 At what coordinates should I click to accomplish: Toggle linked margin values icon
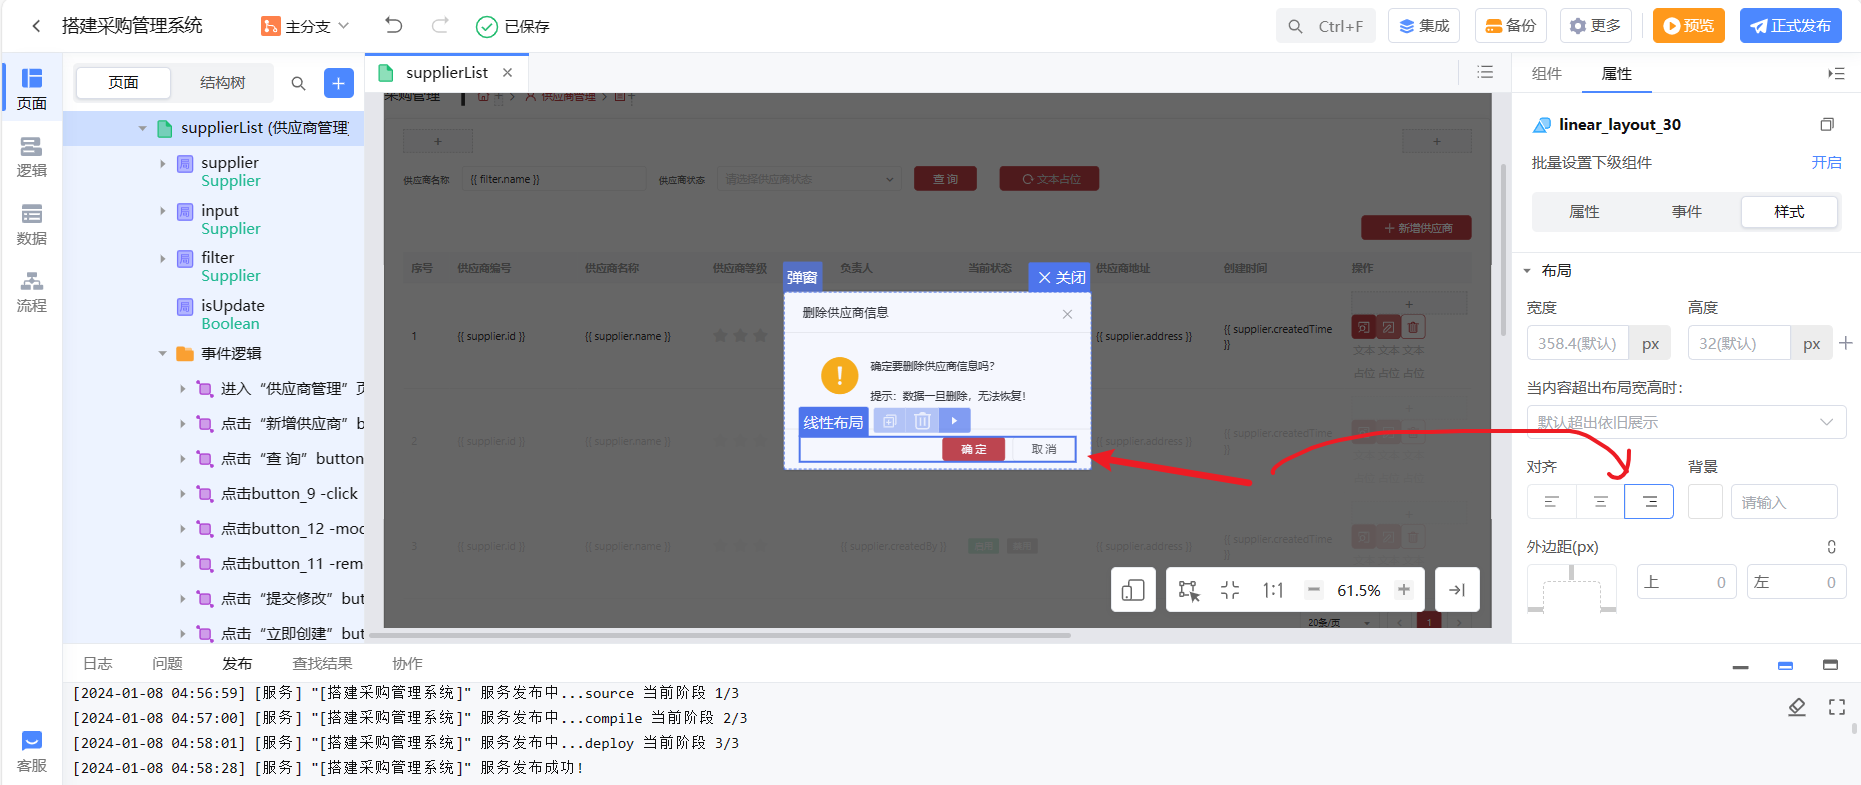tap(1832, 547)
